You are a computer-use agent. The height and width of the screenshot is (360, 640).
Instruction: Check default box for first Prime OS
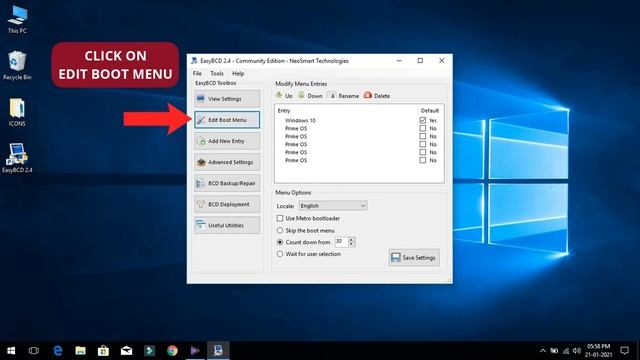(x=423, y=128)
